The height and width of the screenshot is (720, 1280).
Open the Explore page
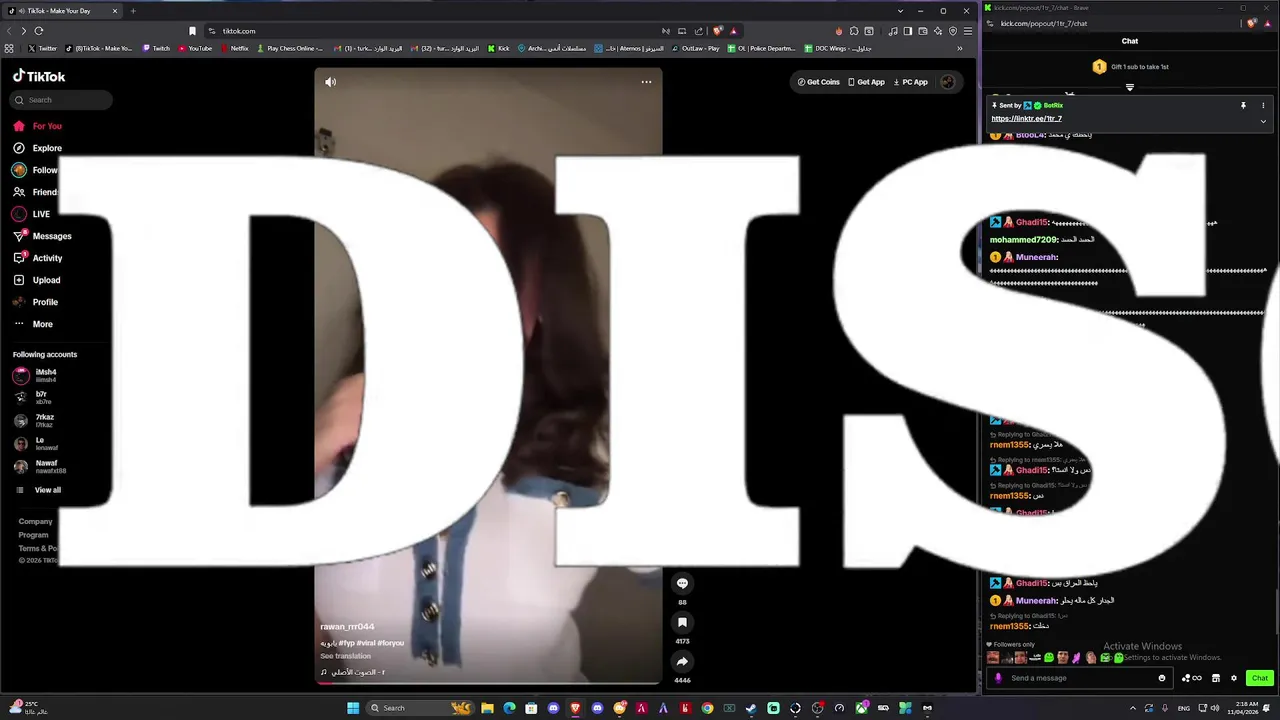[38, 148]
